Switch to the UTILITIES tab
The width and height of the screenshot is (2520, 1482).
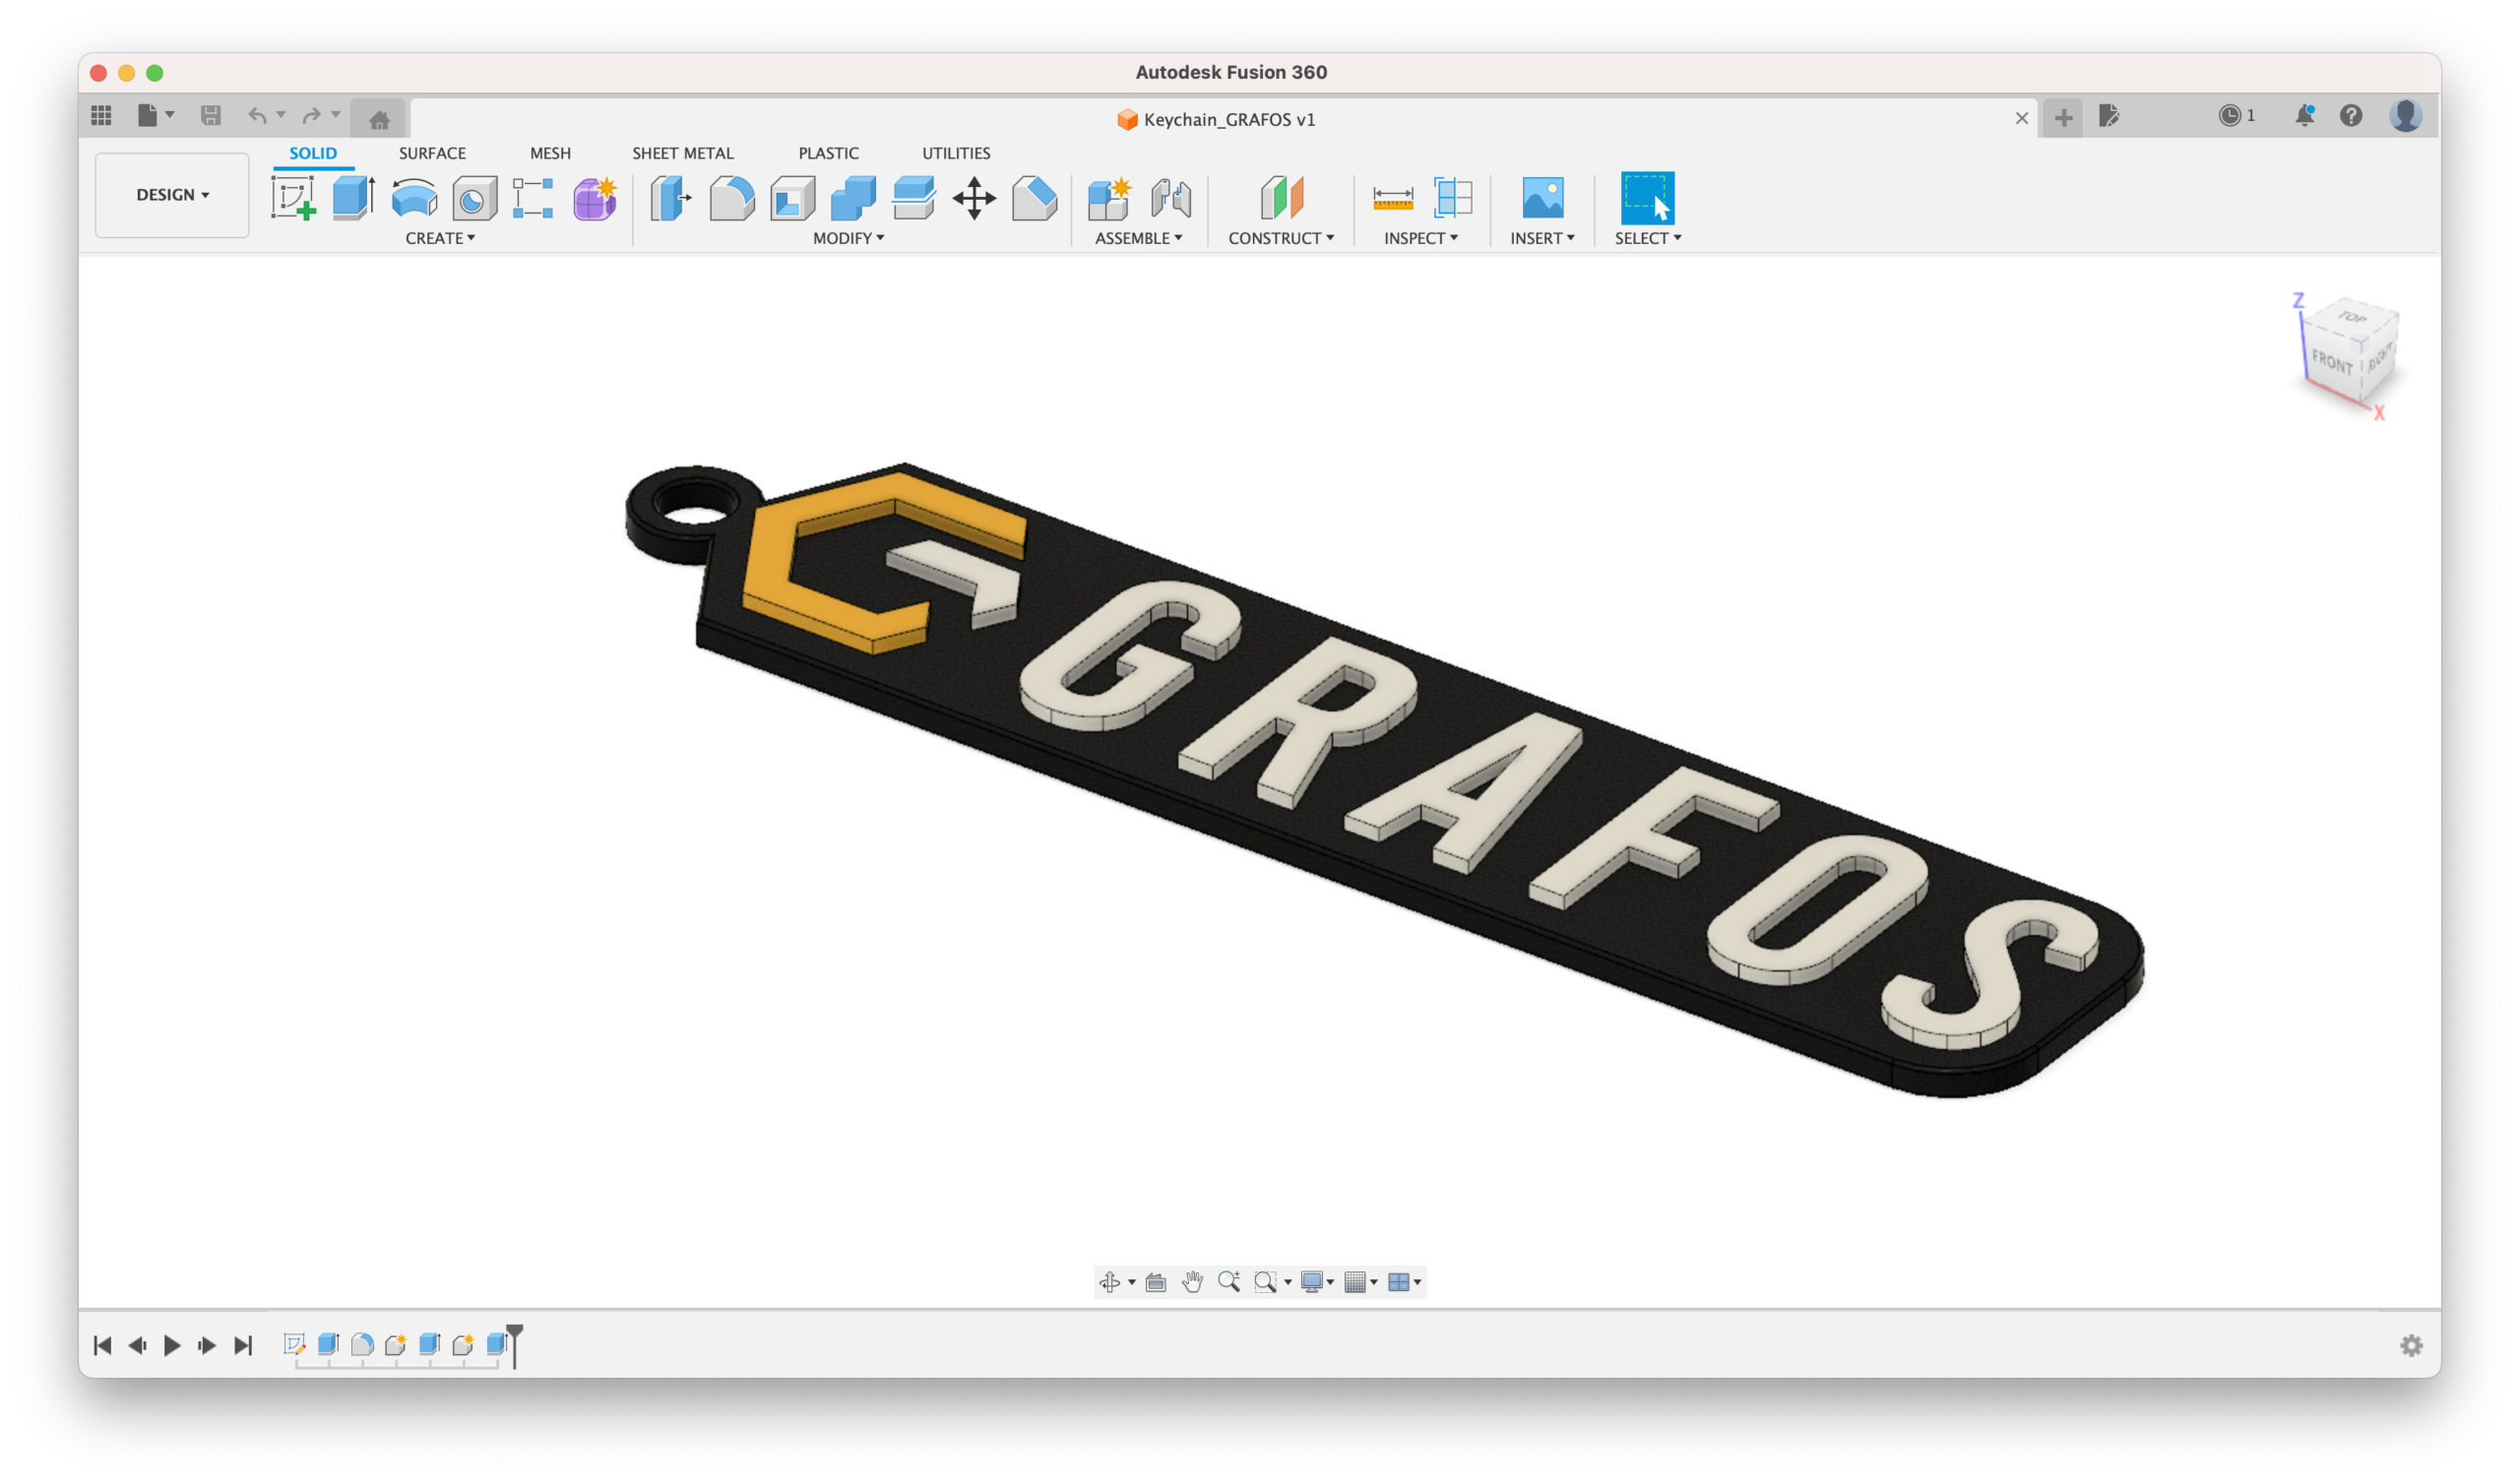pyautogui.click(x=956, y=153)
